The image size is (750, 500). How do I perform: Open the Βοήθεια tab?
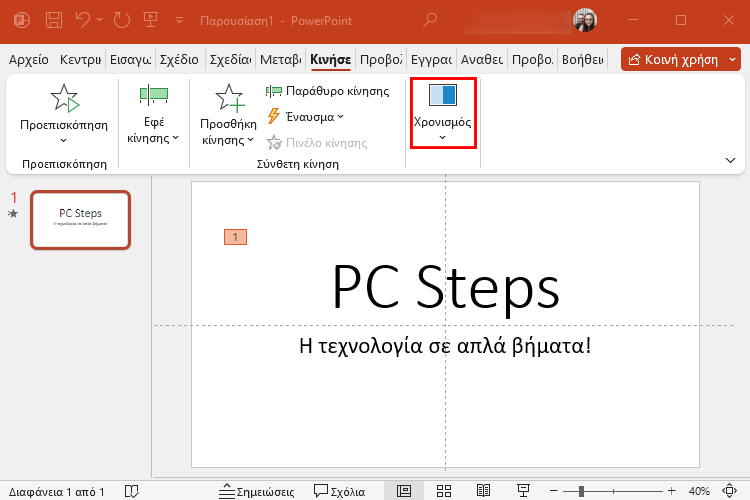(582, 59)
